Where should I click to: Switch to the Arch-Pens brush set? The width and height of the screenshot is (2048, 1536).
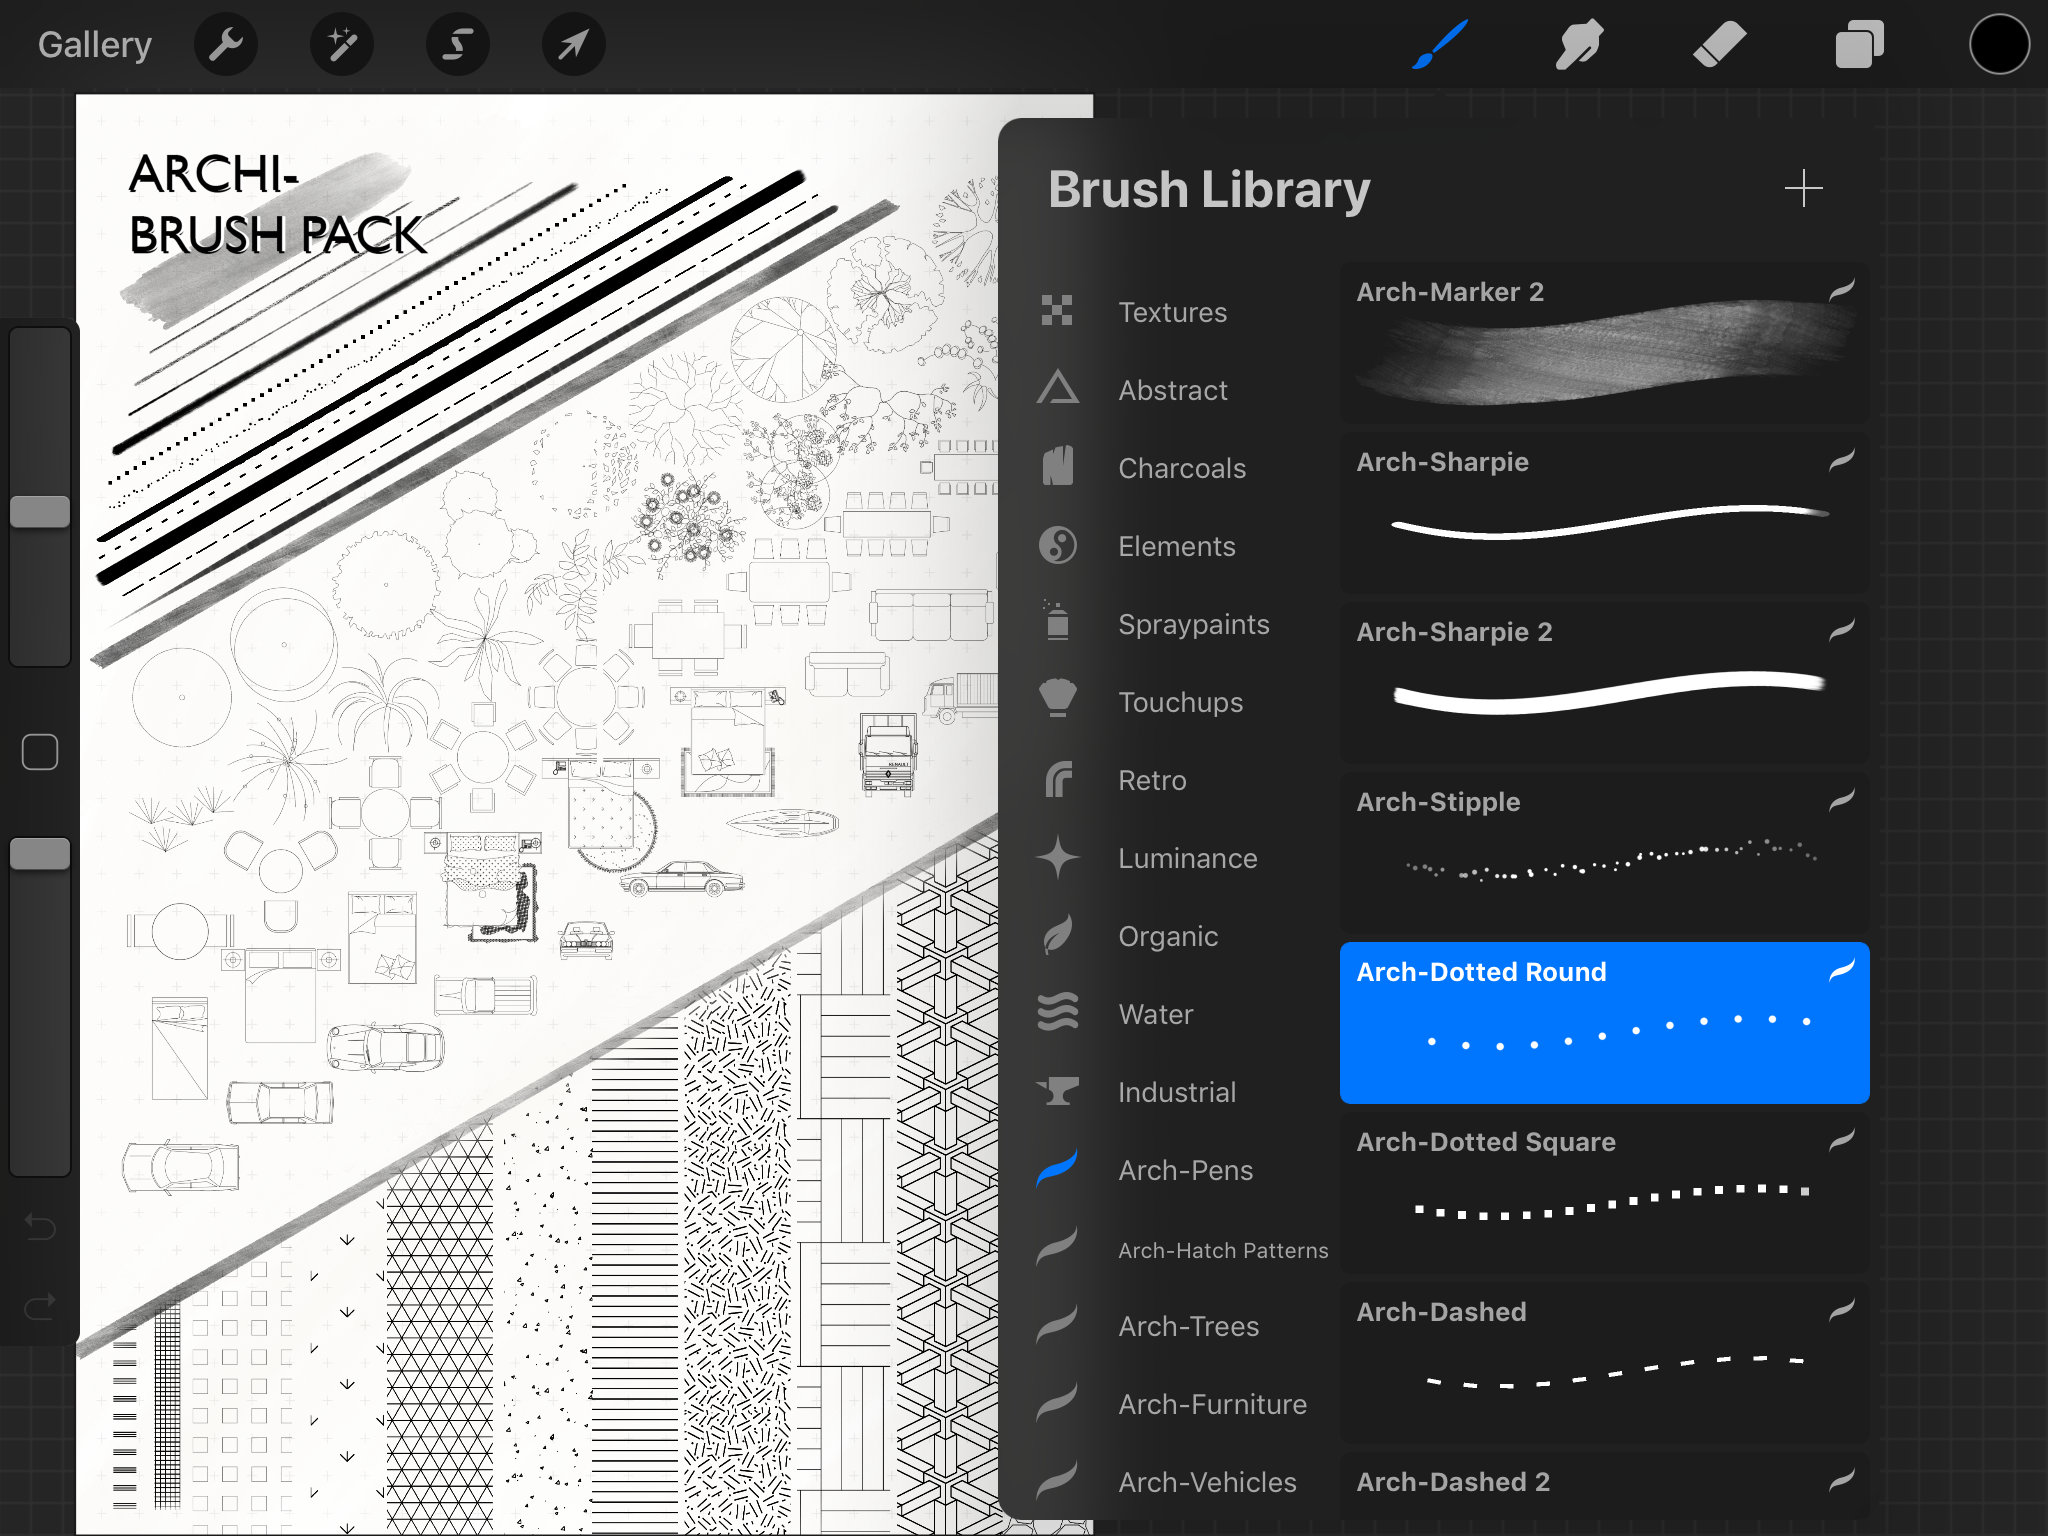(1185, 1170)
